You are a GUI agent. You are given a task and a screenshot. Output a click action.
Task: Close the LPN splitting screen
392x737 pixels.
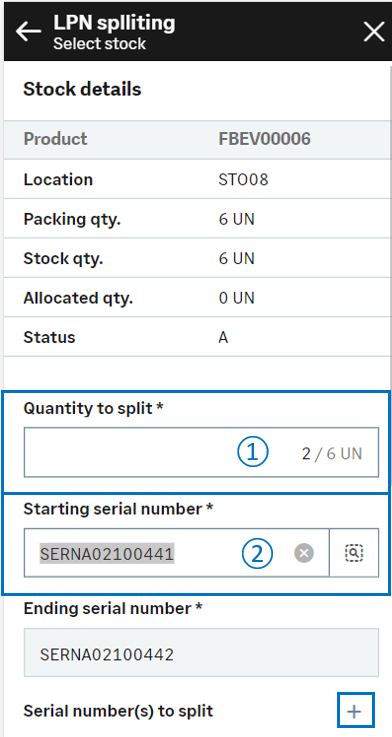(x=374, y=32)
